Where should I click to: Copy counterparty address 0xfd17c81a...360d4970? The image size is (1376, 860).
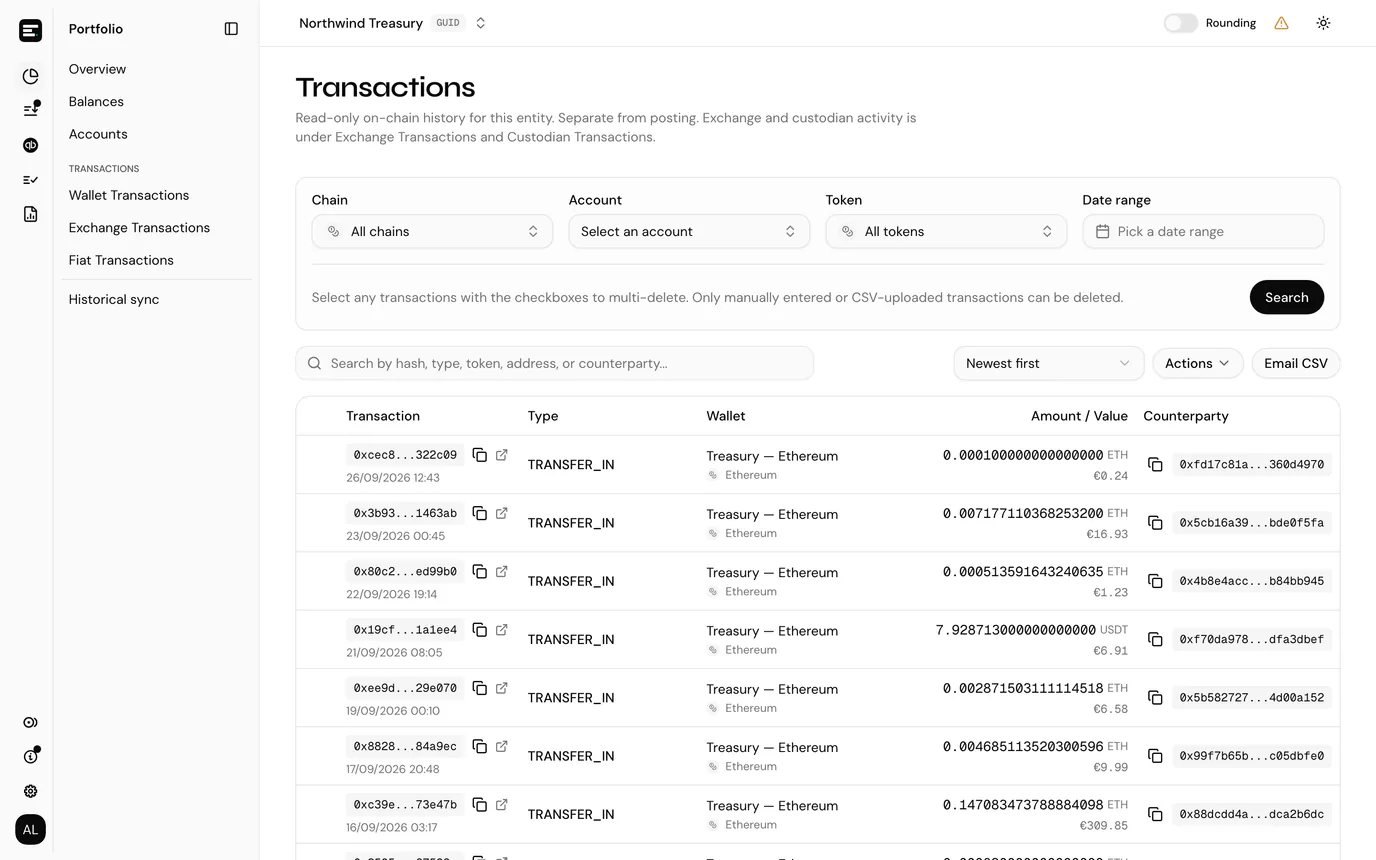(1155, 465)
